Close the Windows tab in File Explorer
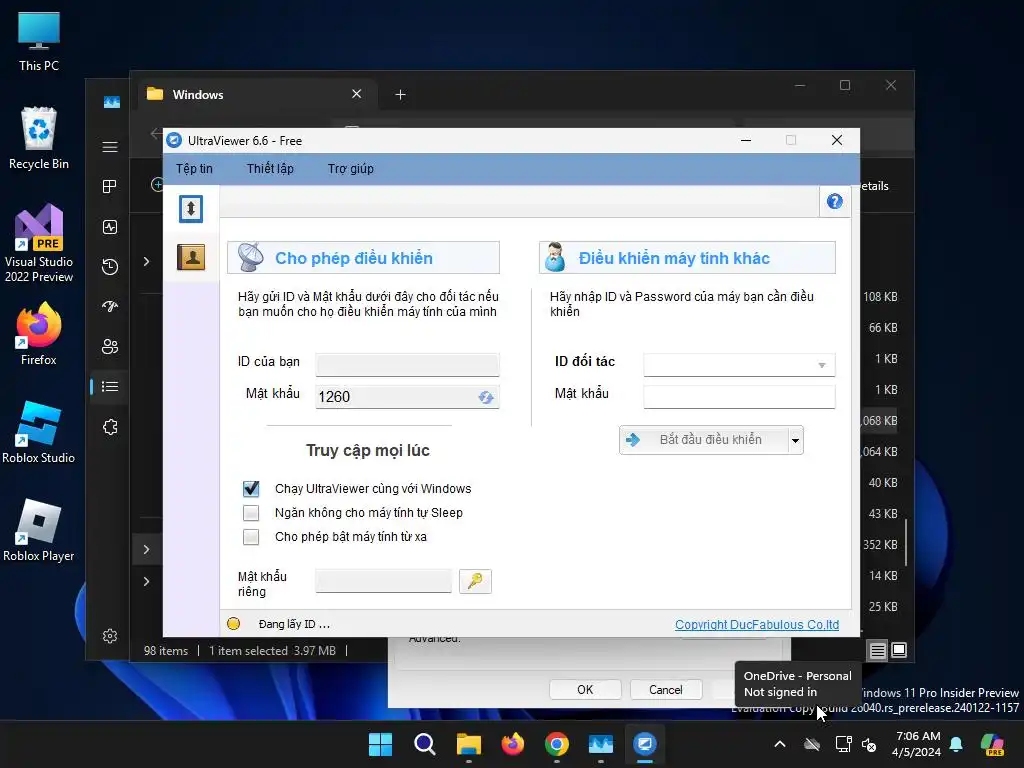The height and width of the screenshot is (768, 1024). pos(357,94)
